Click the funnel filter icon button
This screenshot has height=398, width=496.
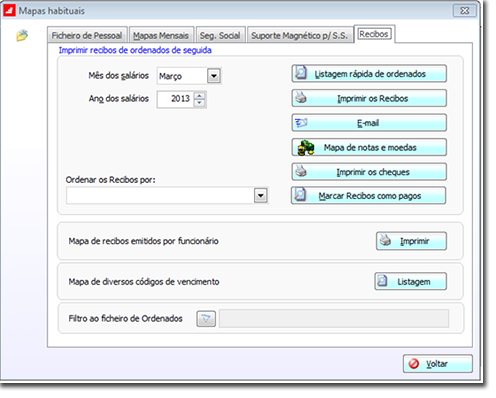[x=206, y=319]
